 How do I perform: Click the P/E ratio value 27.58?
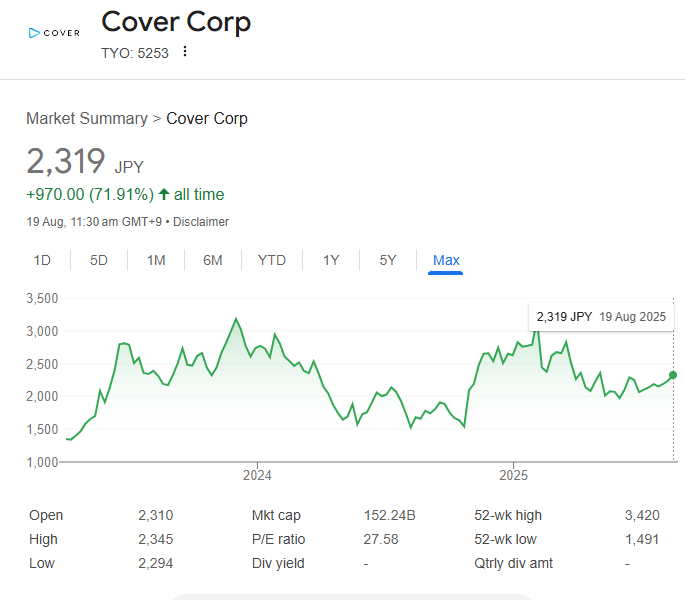point(381,539)
